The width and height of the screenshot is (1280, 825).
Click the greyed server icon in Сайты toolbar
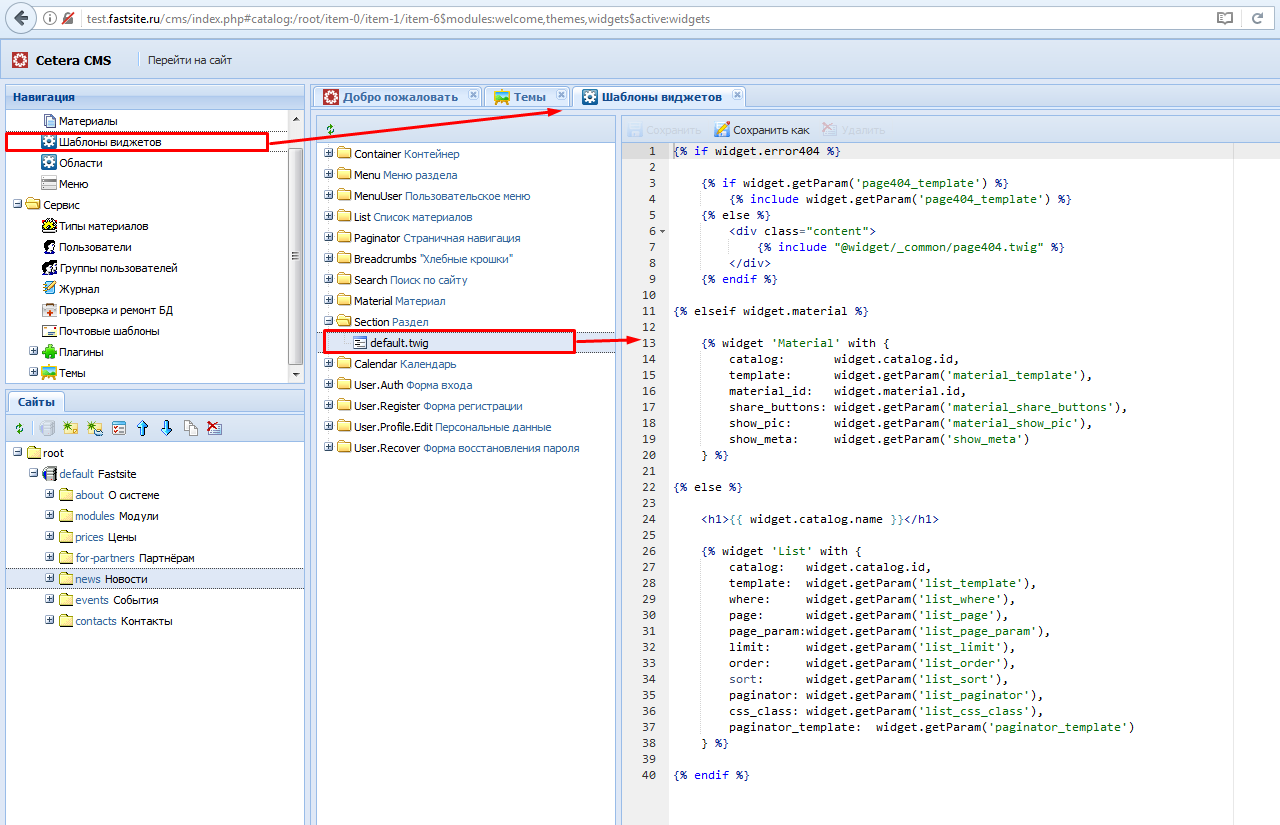(x=46, y=428)
